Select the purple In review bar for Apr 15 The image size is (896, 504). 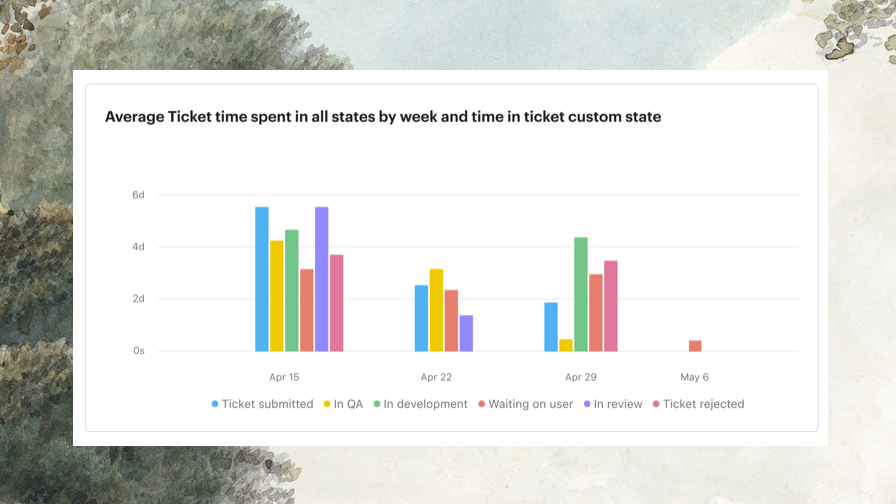click(x=322, y=279)
